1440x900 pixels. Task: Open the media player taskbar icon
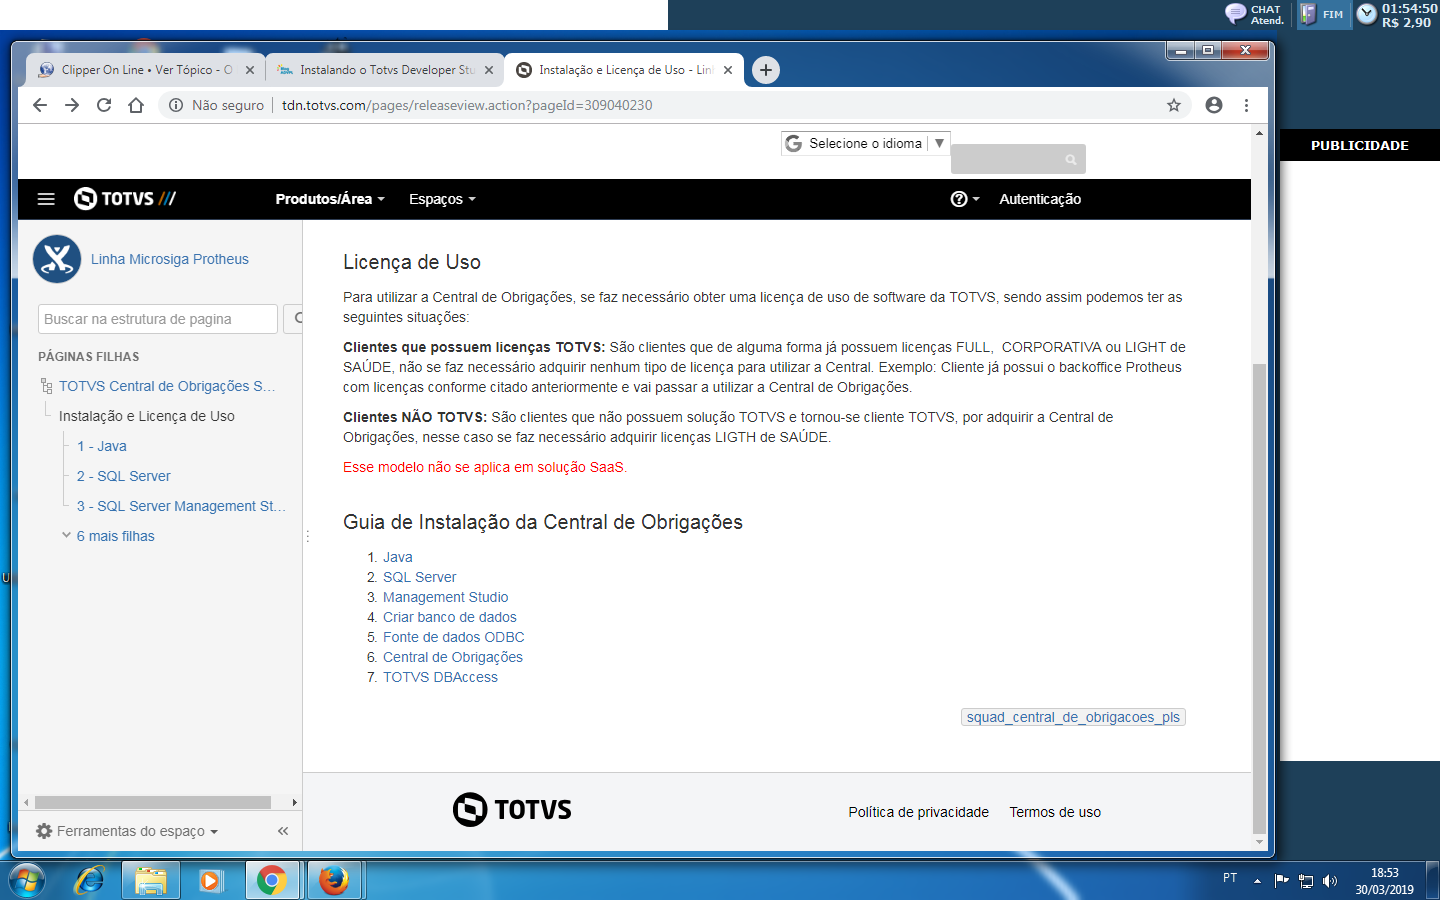pos(210,881)
